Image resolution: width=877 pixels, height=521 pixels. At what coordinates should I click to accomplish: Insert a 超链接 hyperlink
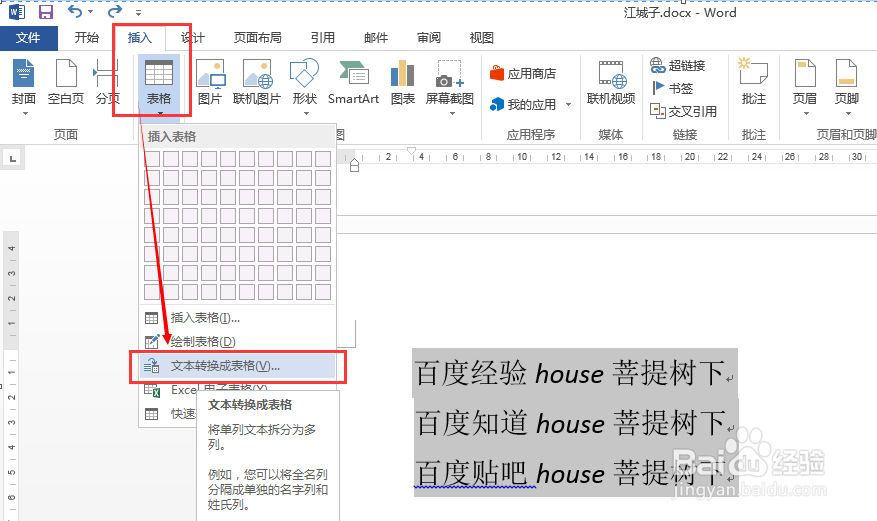(678, 65)
